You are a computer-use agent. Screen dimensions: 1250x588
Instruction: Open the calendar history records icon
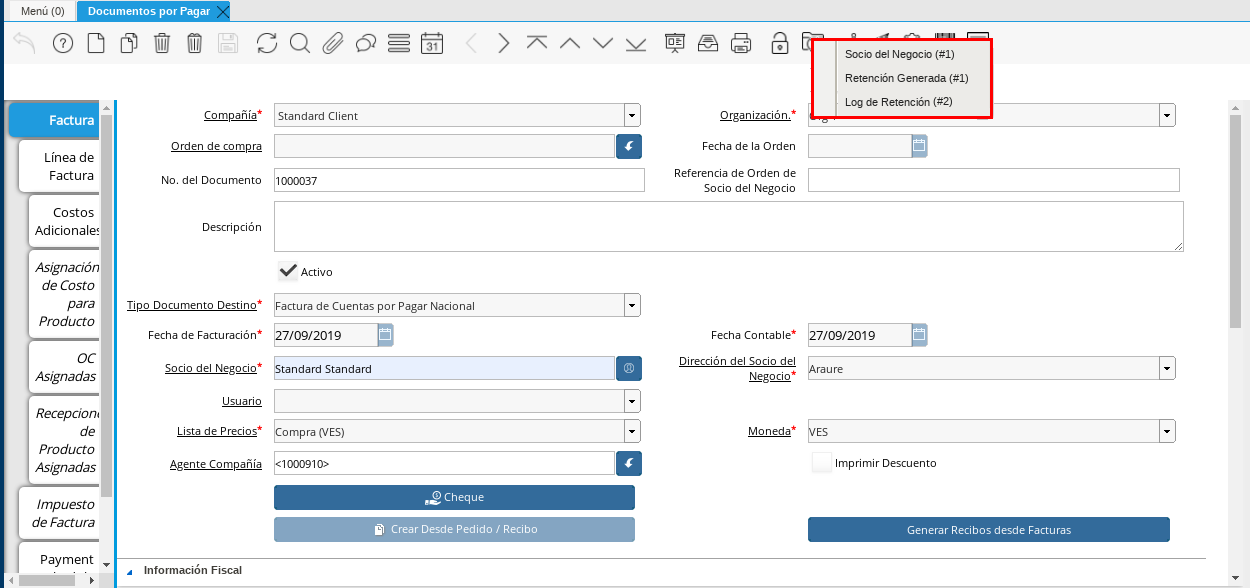tap(431, 43)
